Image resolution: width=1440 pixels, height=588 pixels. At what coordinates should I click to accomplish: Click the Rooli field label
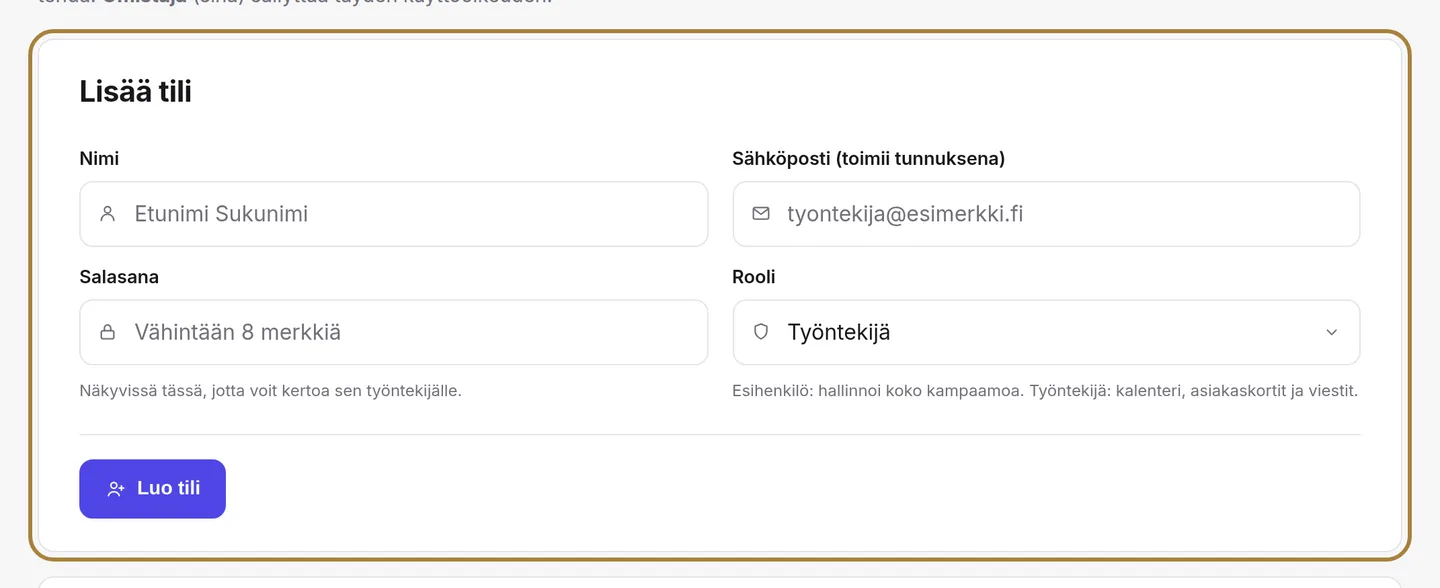click(x=754, y=277)
